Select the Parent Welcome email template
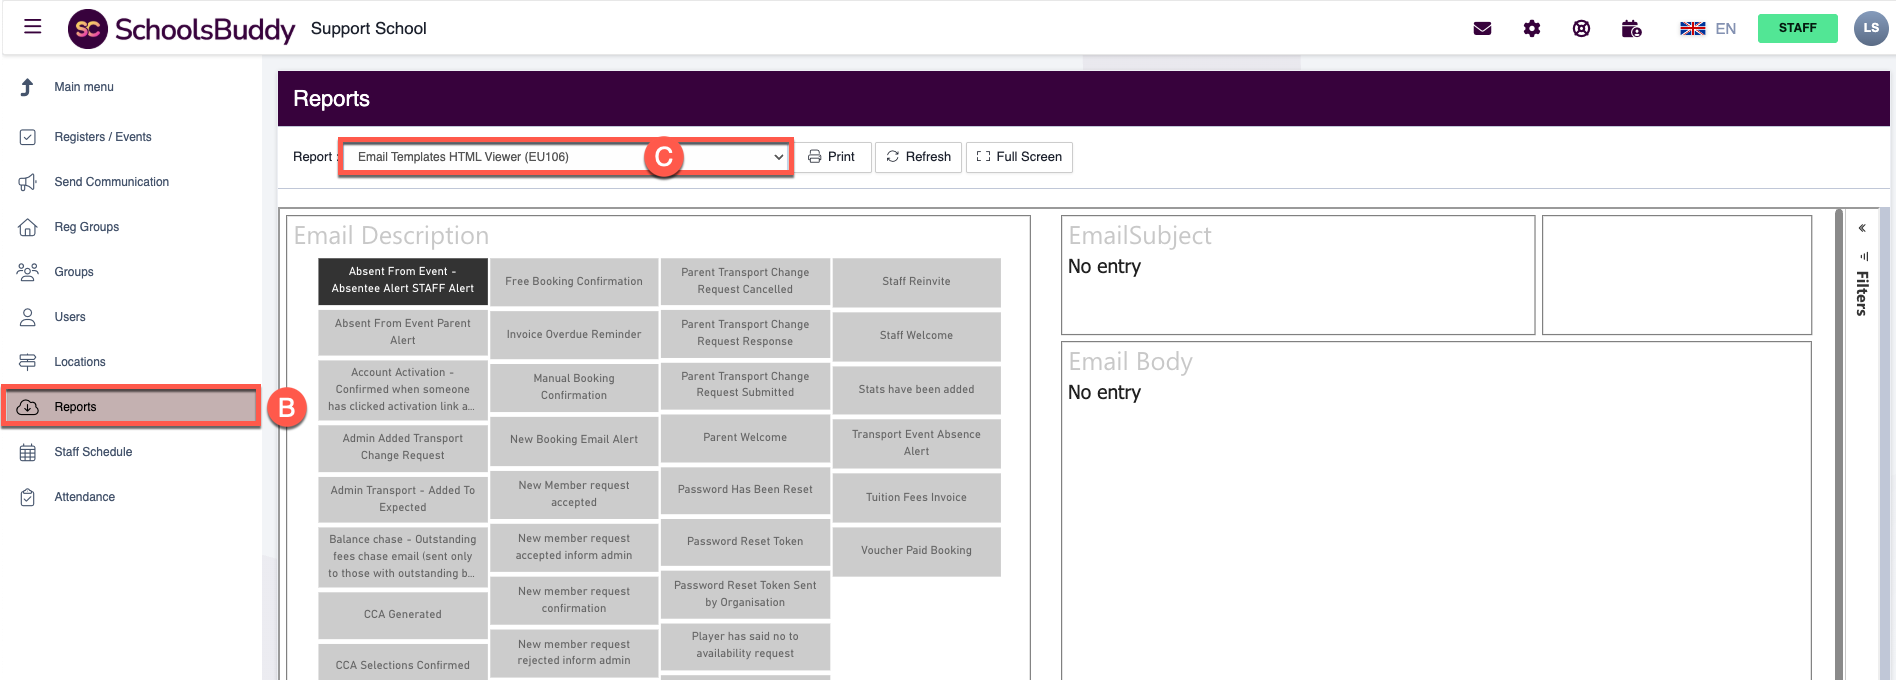The height and width of the screenshot is (680, 1896). tap(745, 438)
